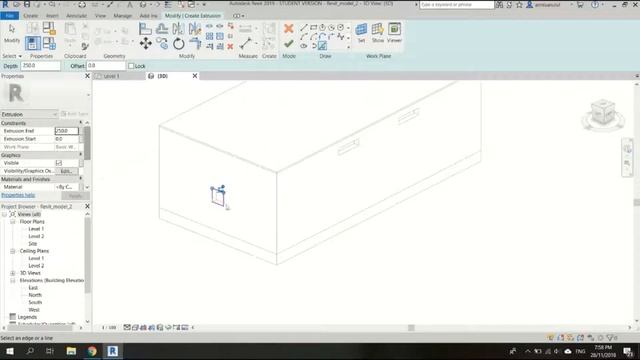Open the Extrusion type selector dropdown
The image size is (640, 360).
[29, 114]
